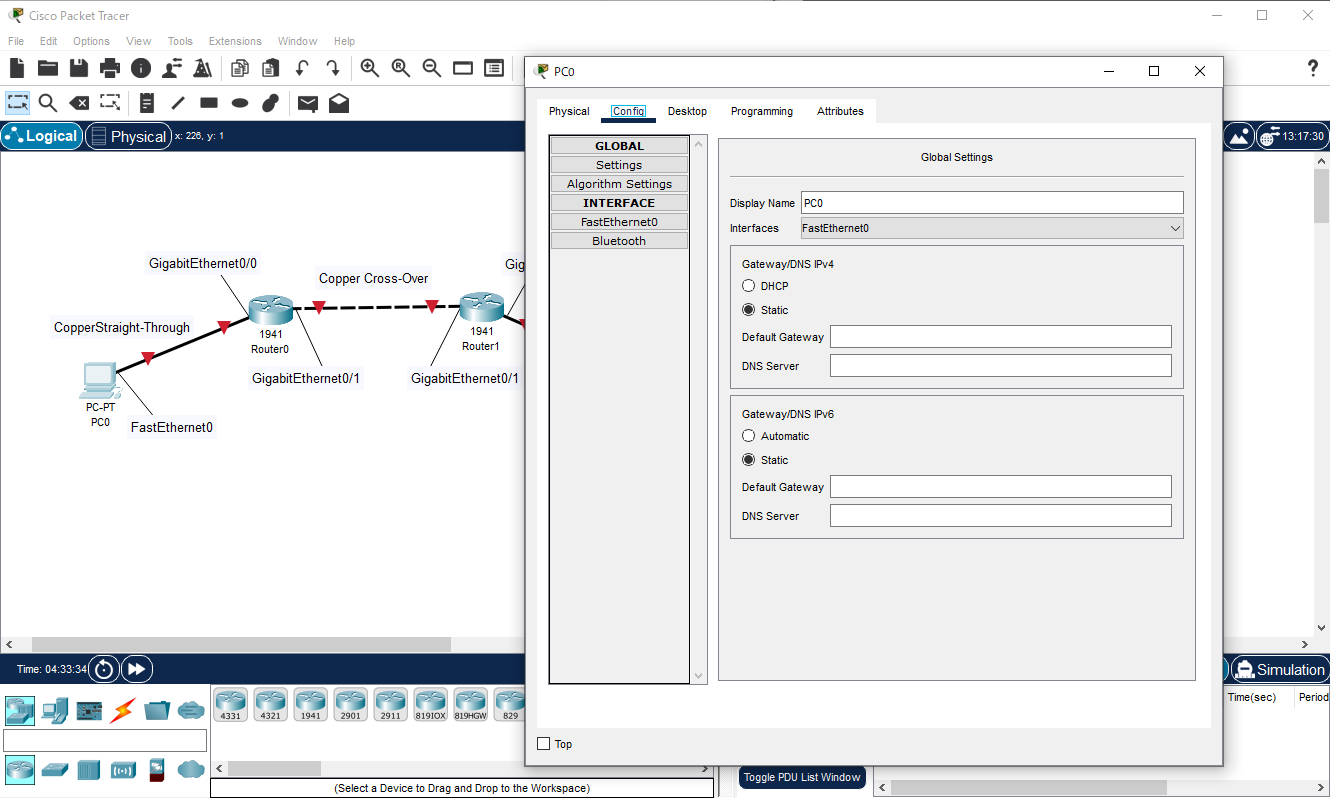The image size is (1330, 798).
Task: Redo the last action
Action: tap(333, 68)
